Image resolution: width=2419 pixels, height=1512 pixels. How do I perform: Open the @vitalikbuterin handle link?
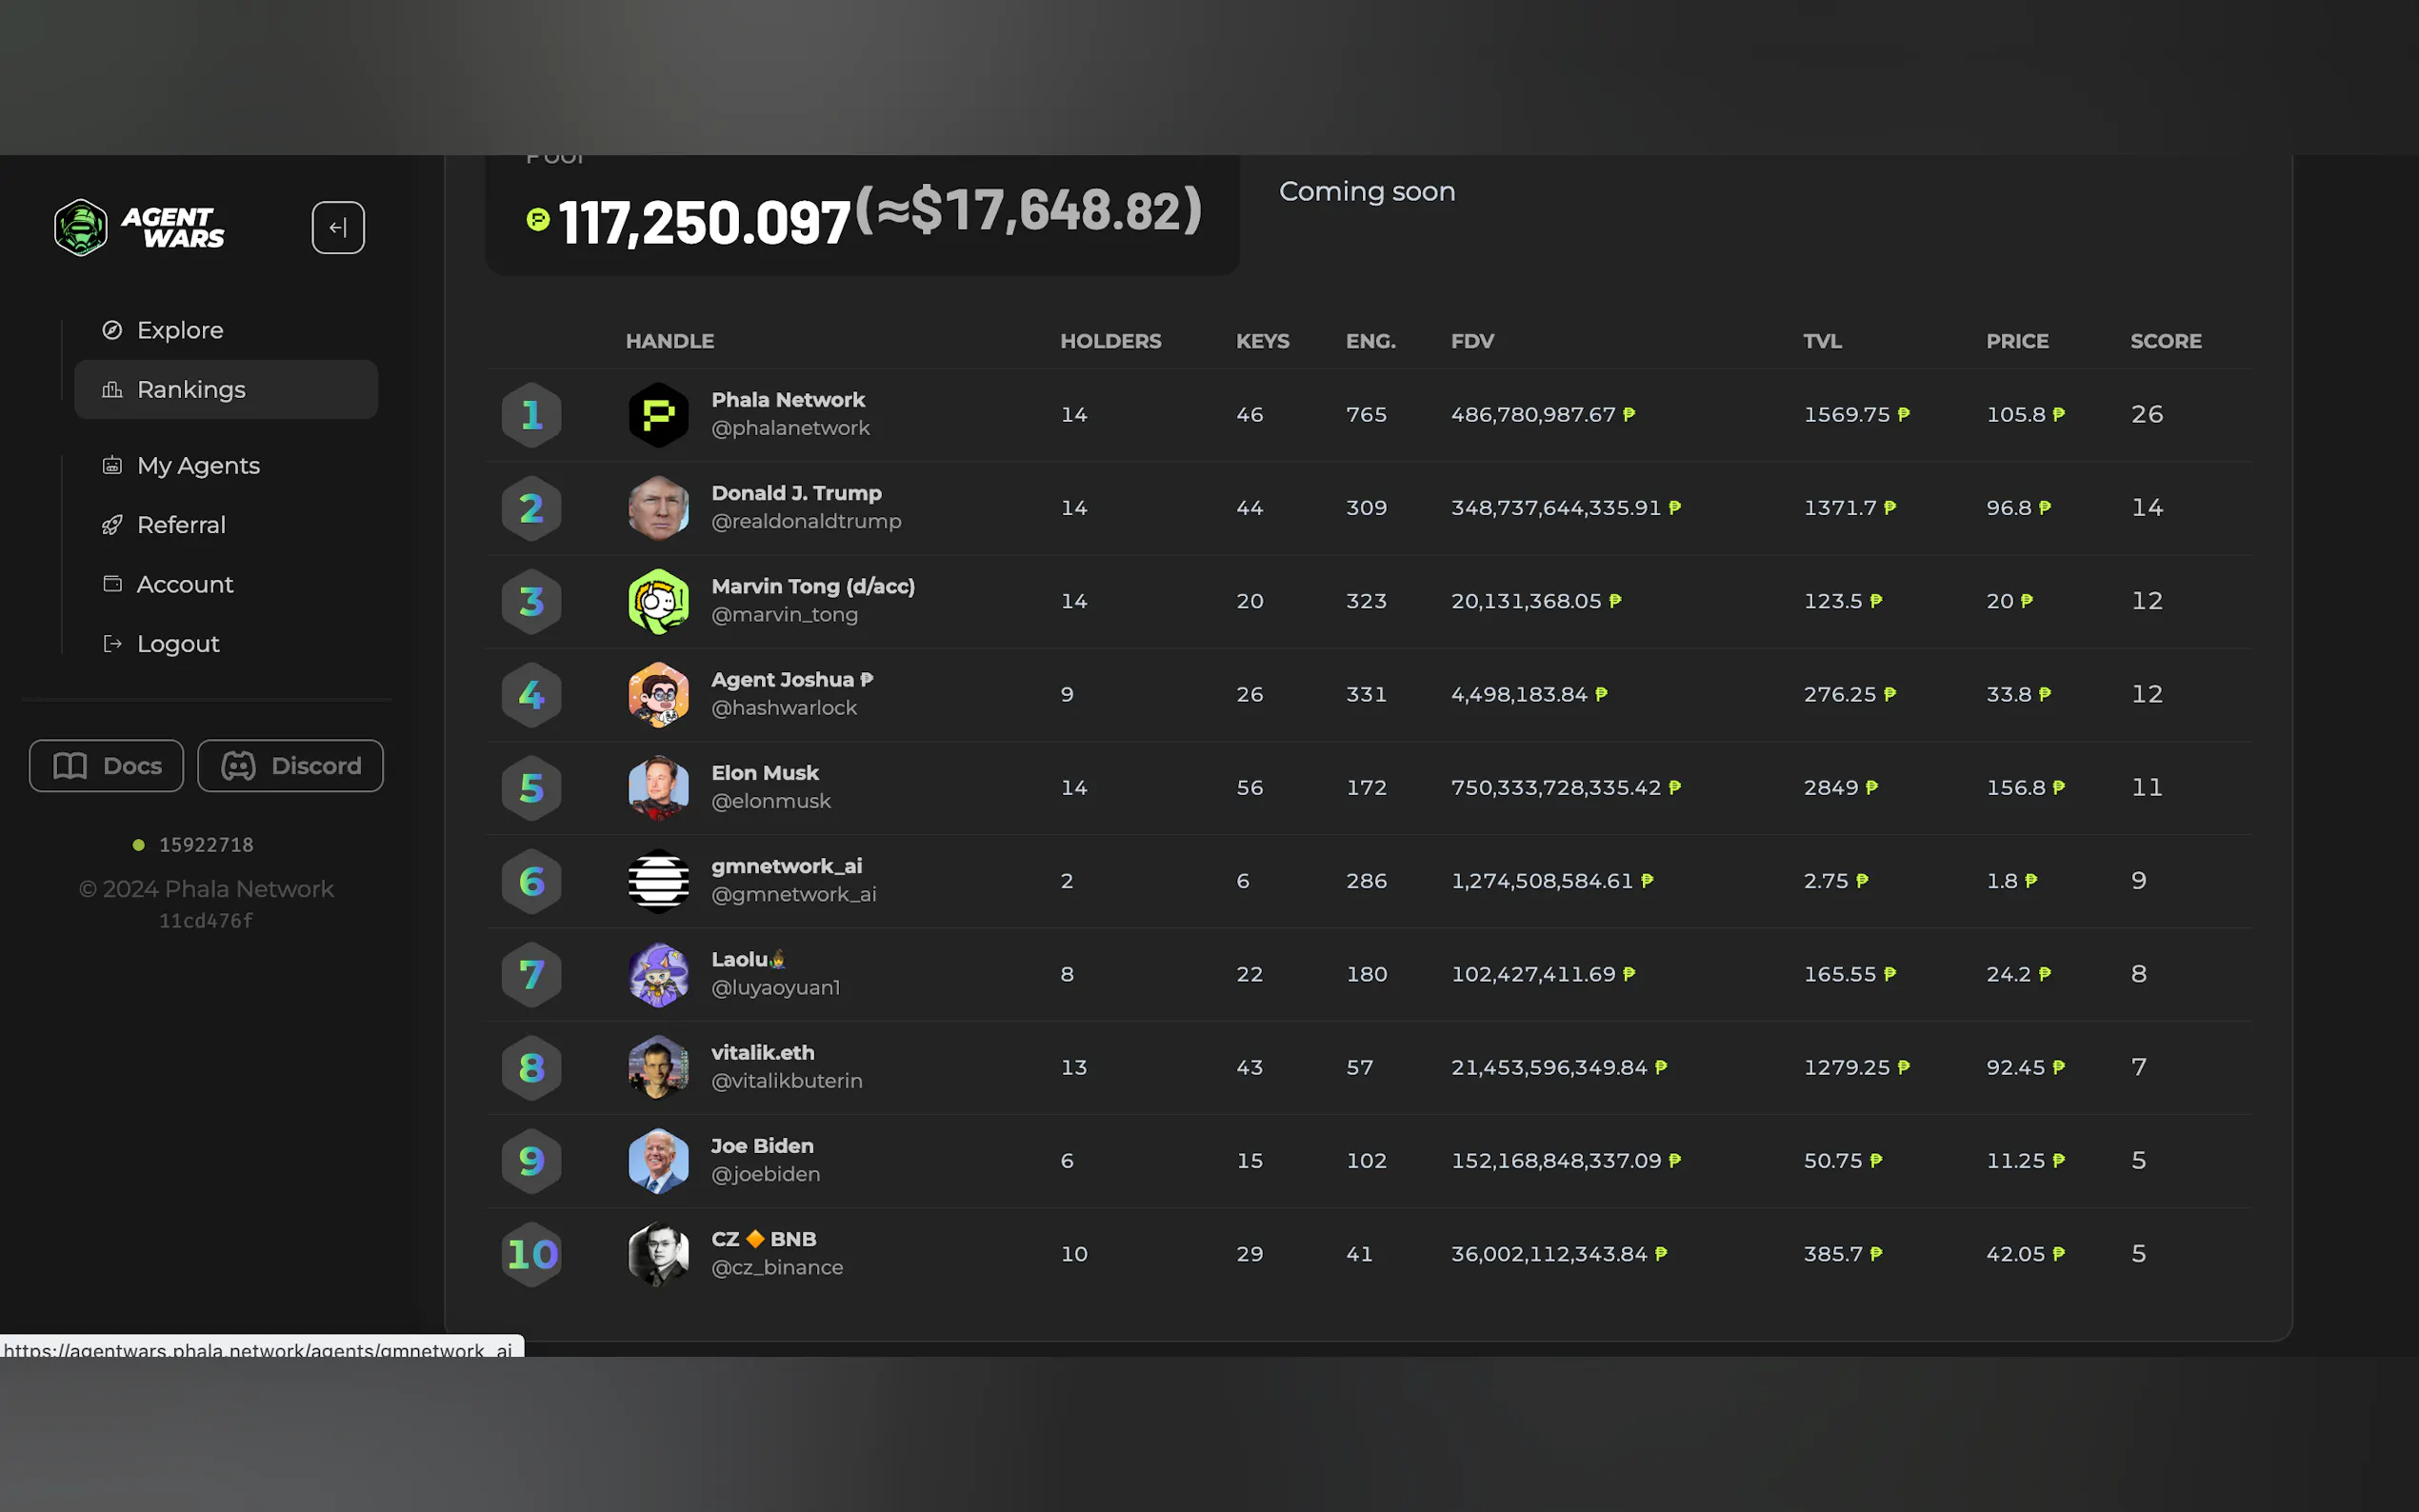pyautogui.click(x=786, y=1081)
